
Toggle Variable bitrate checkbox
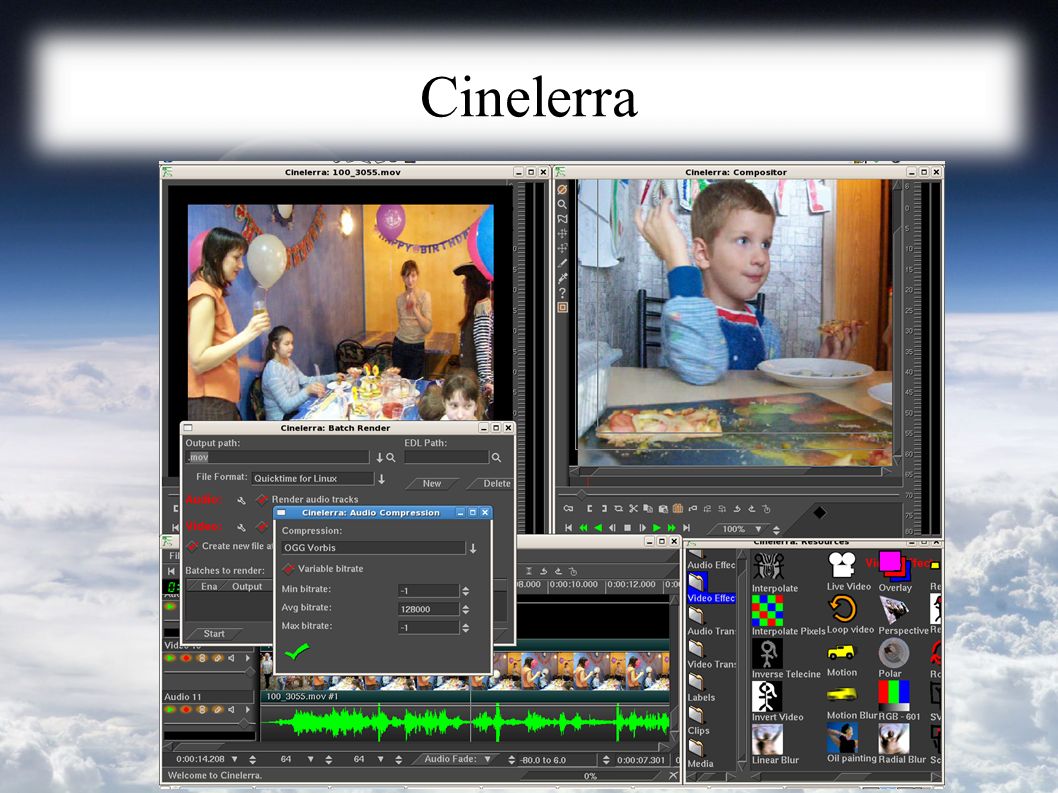[289, 569]
